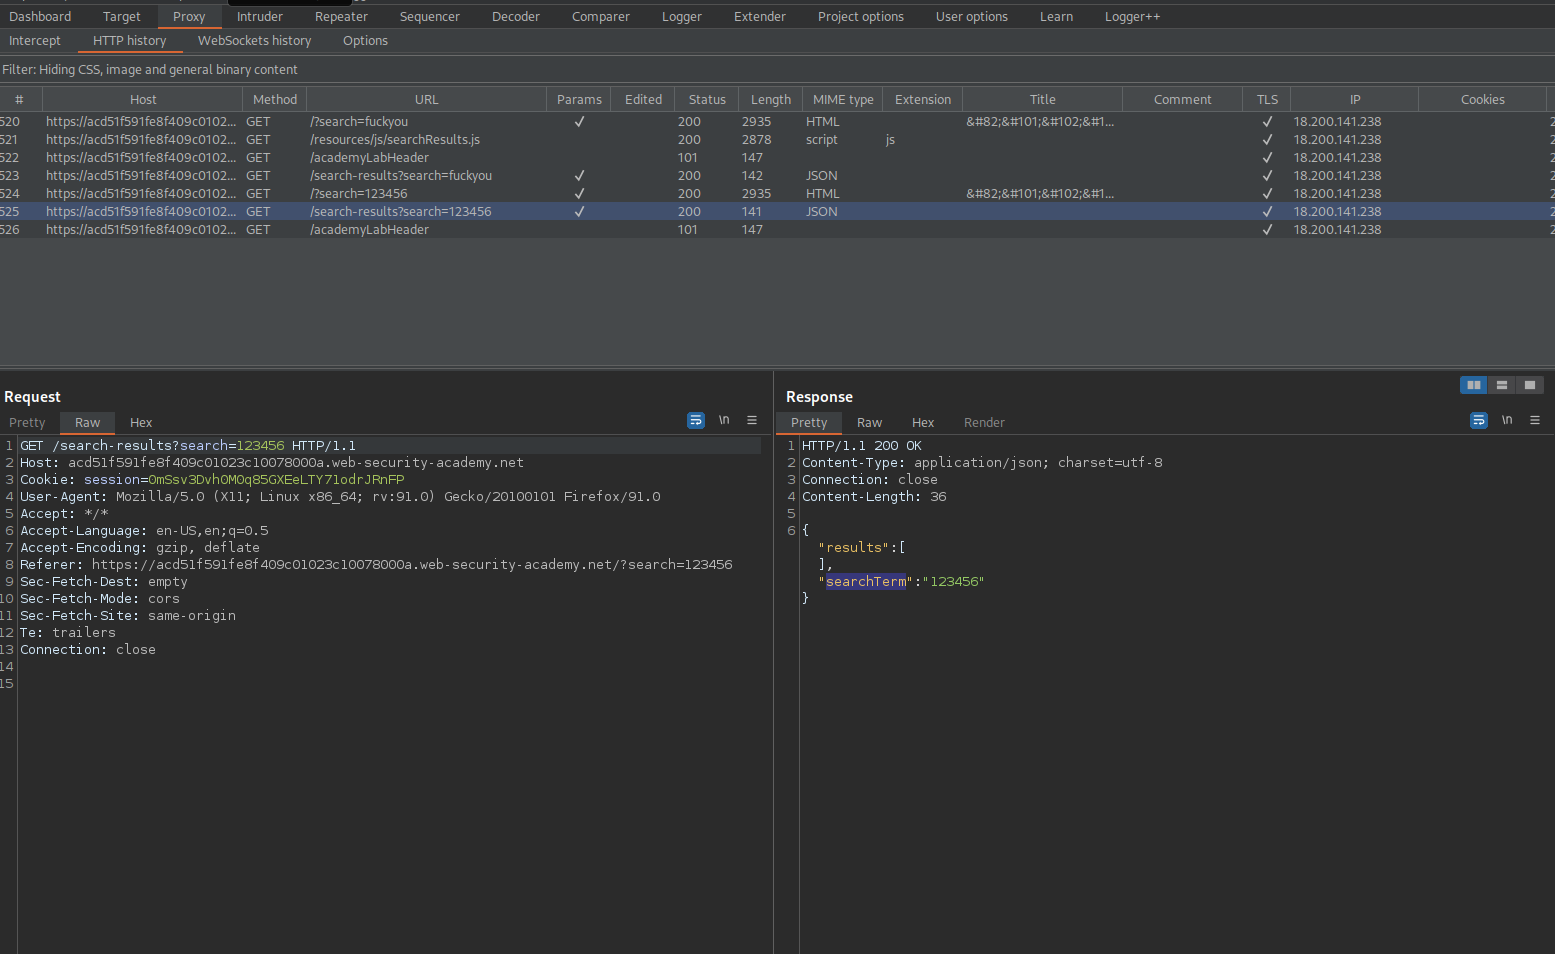This screenshot has width=1555, height=954.
Task: Toggle word wrap icon in Request panel
Action: 696,421
